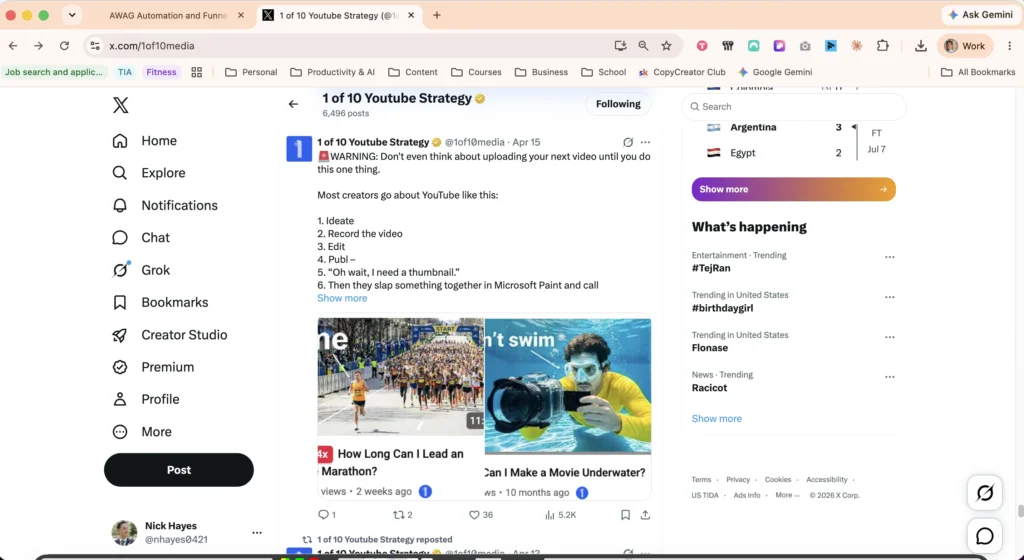Open floating chat messages button
This screenshot has height=560, width=1024.
pos(985,536)
